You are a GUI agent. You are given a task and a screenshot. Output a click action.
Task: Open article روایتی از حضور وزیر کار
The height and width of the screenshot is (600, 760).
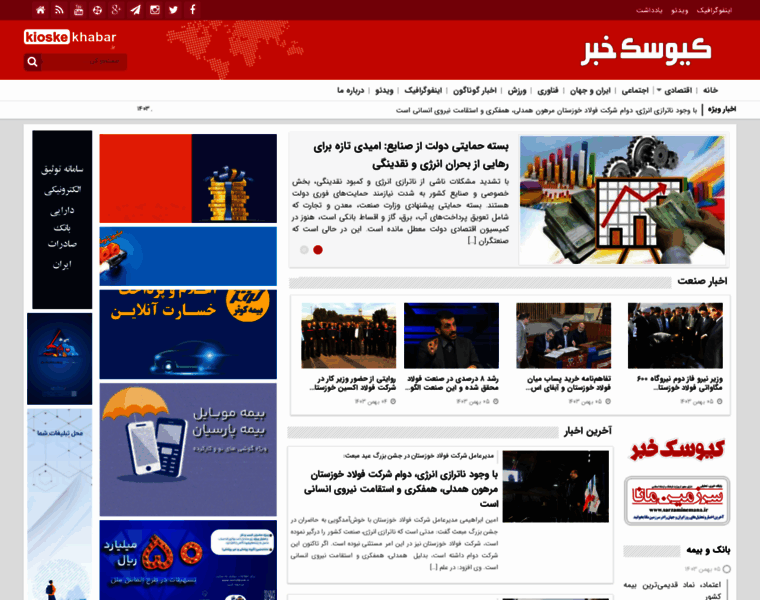pyautogui.click(x=353, y=383)
